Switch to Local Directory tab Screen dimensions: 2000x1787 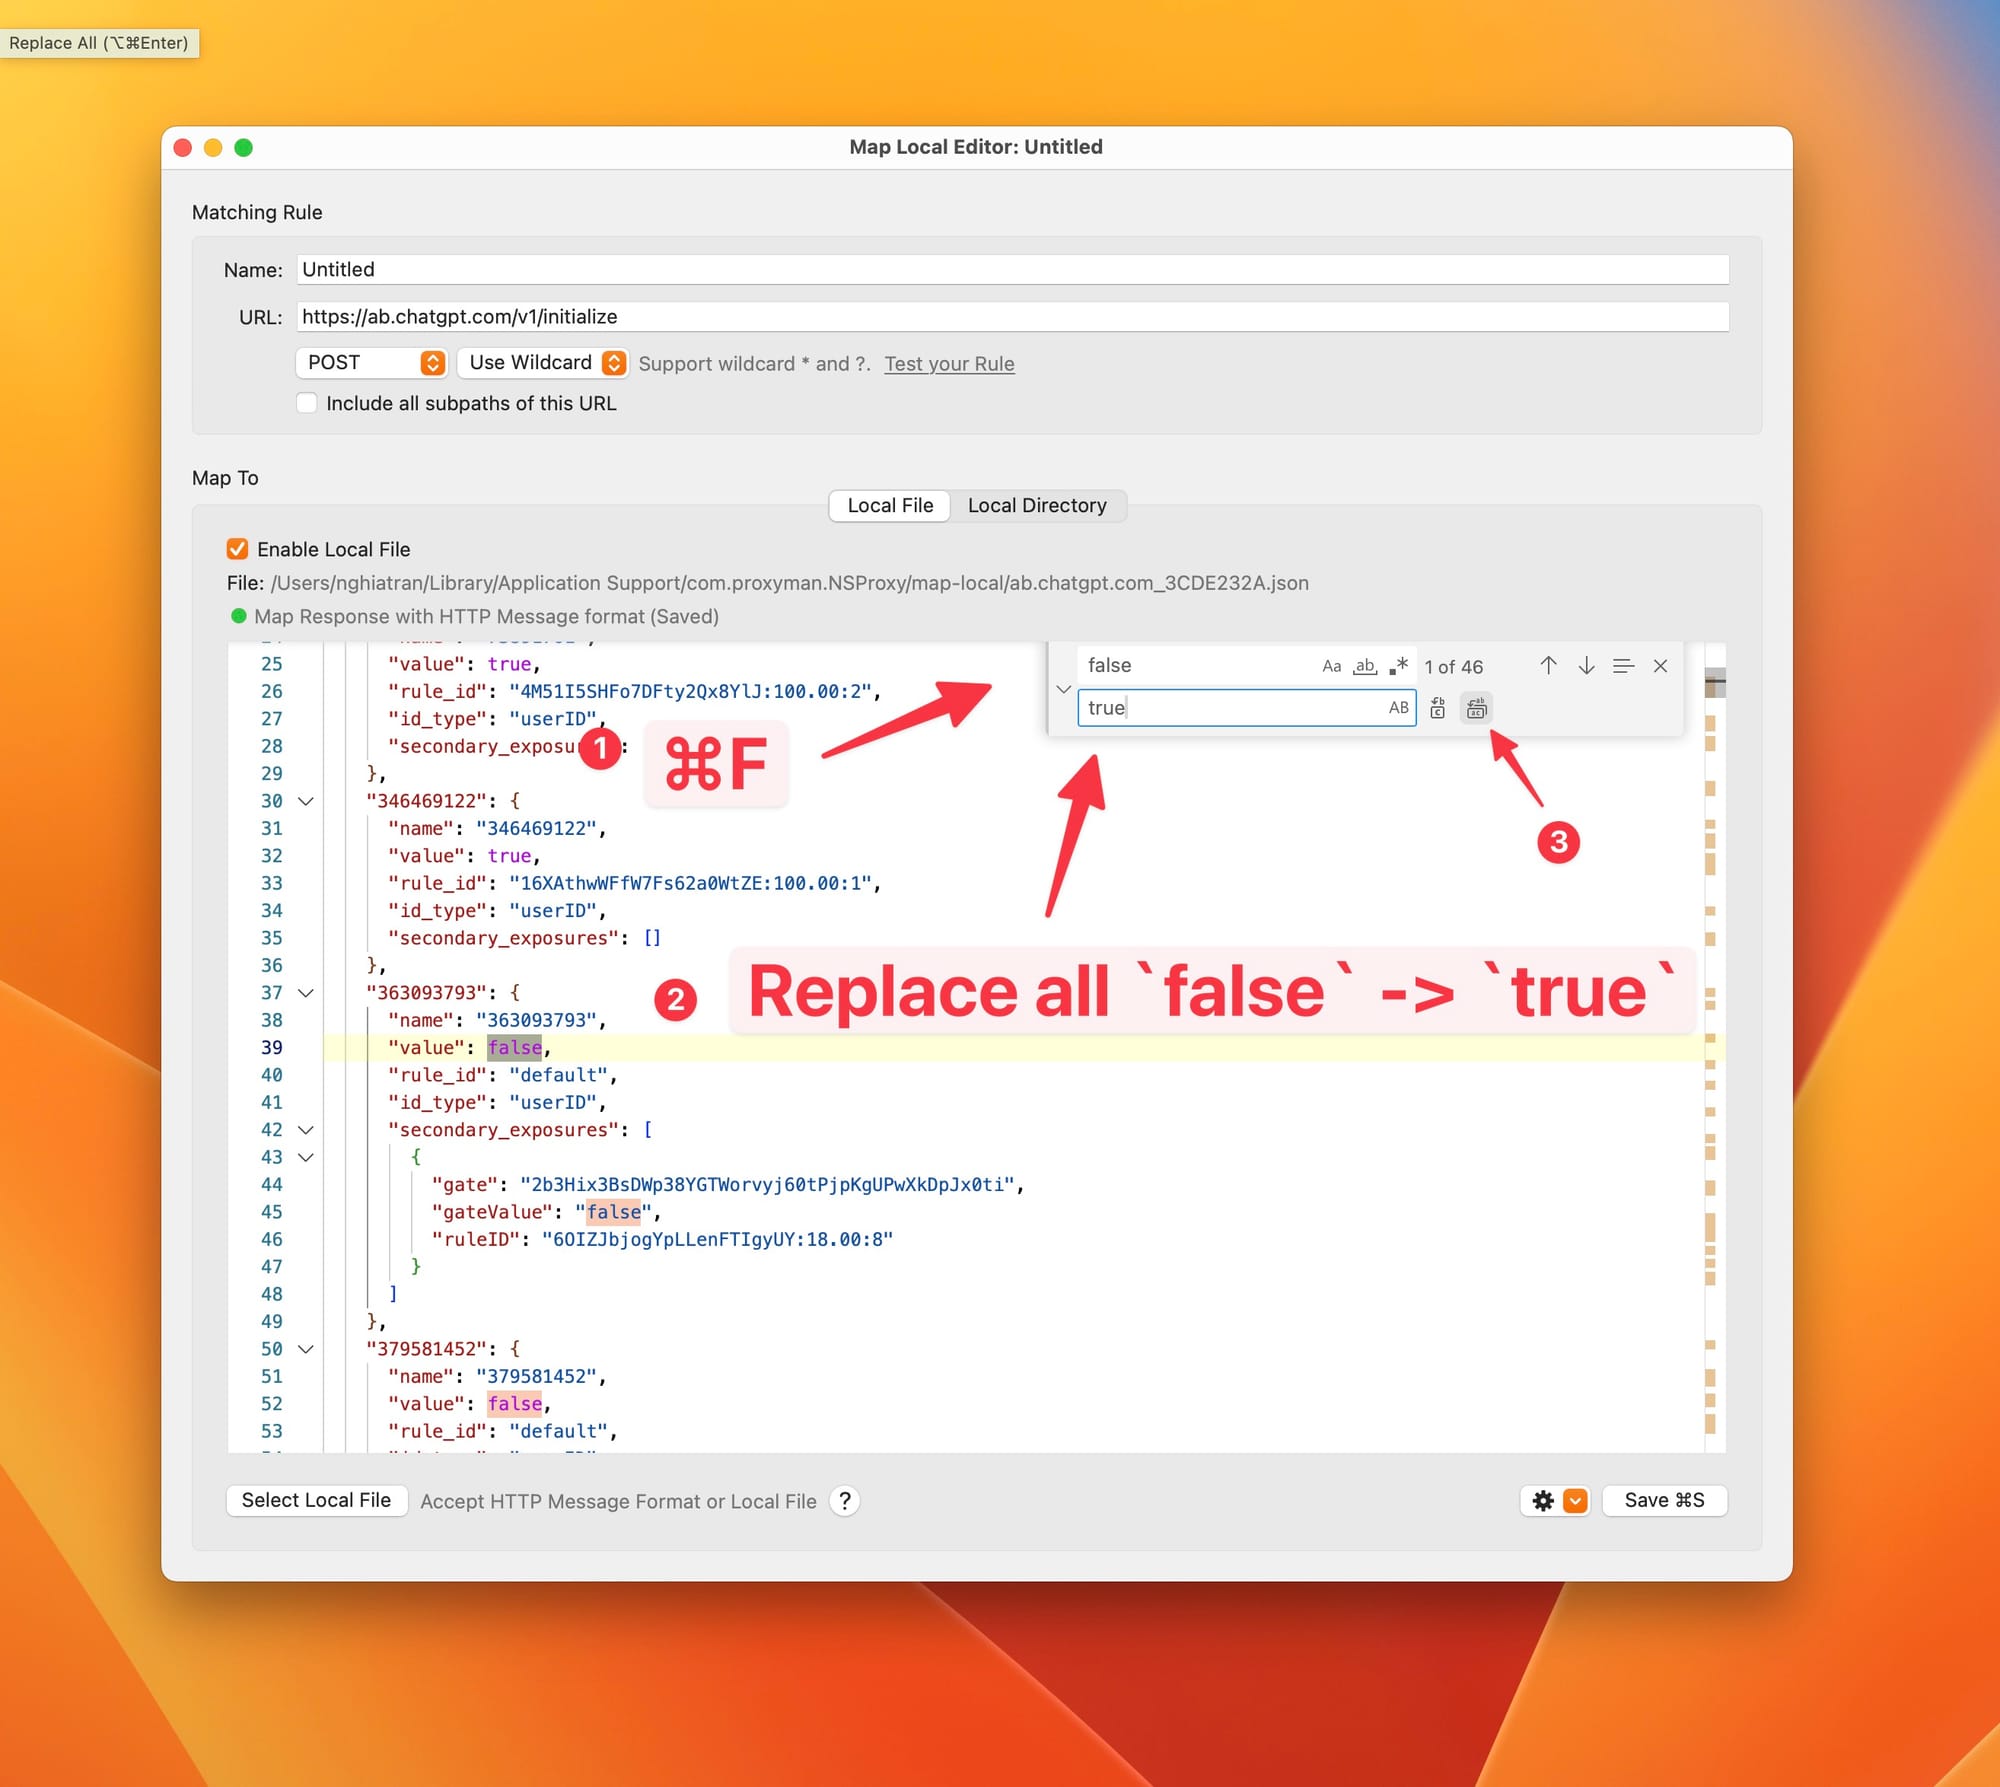[x=1036, y=506]
